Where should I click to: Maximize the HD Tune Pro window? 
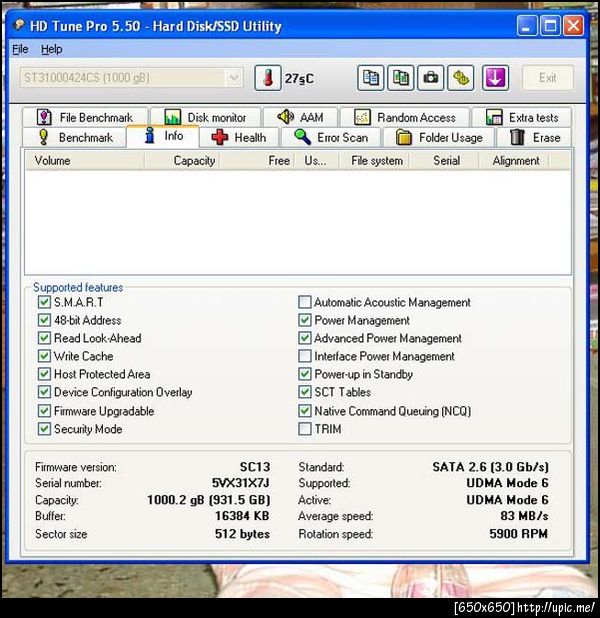pos(550,26)
